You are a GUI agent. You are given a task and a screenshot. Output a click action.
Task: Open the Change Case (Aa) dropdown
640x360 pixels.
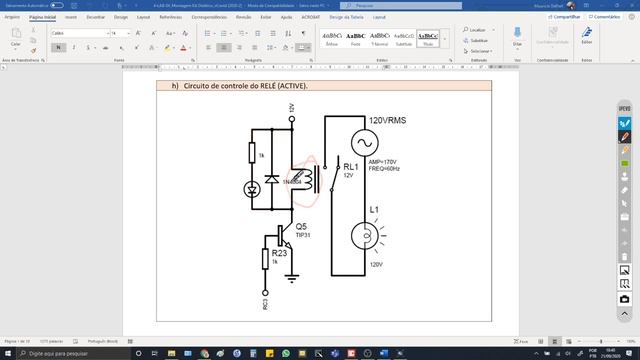(x=170, y=33)
